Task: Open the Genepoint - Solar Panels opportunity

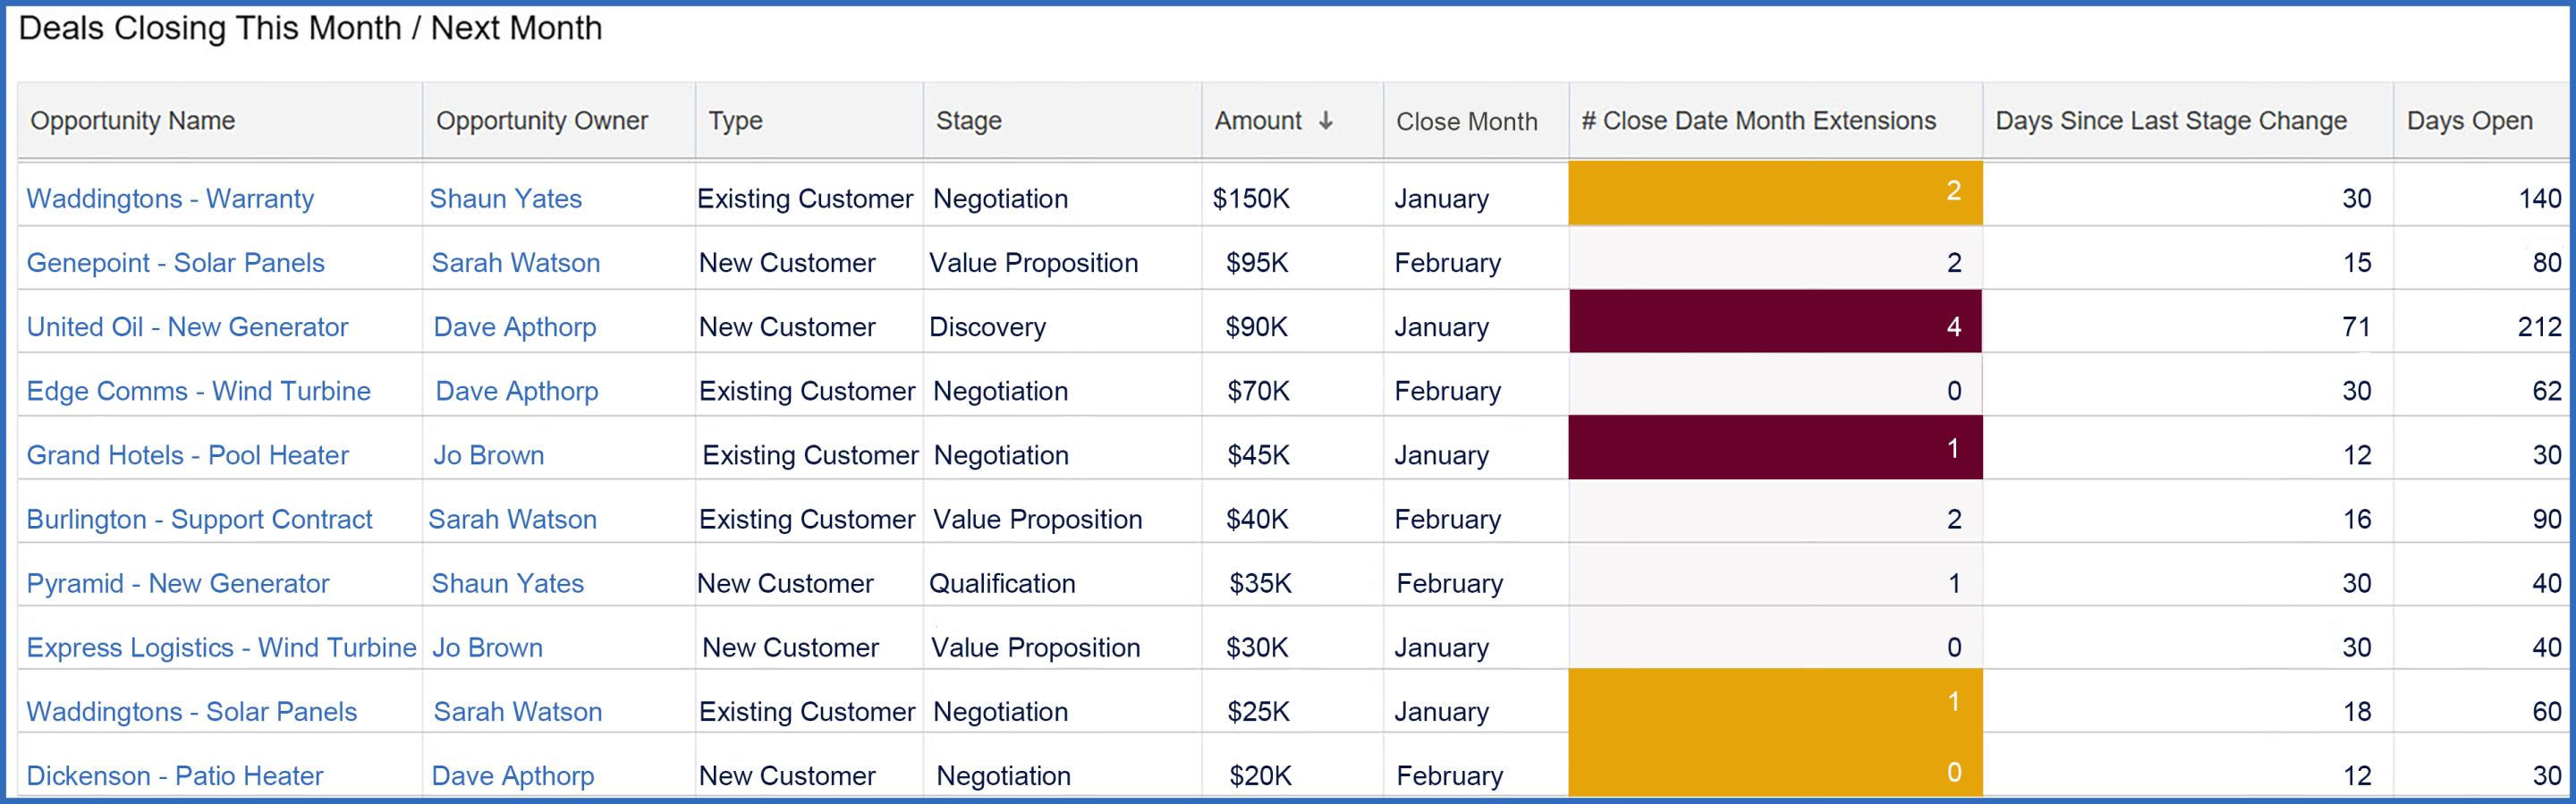Action: tap(175, 263)
